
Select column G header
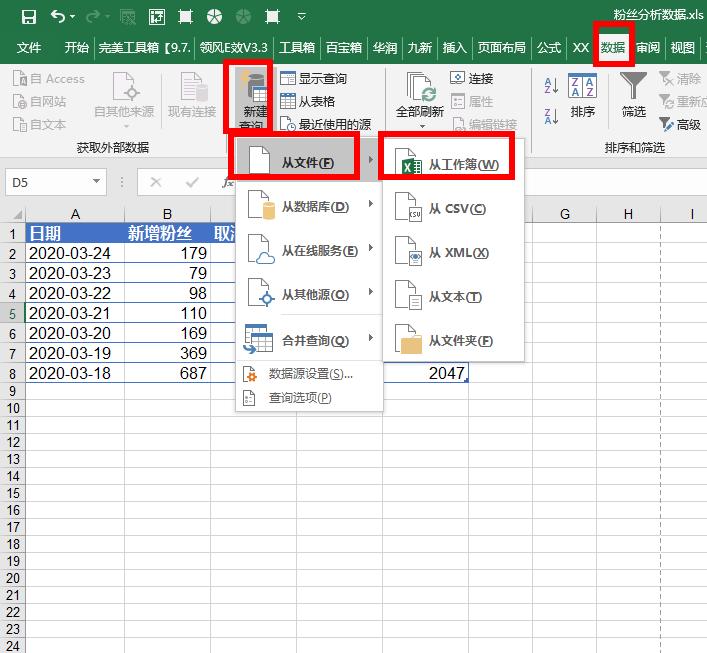(x=565, y=214)
